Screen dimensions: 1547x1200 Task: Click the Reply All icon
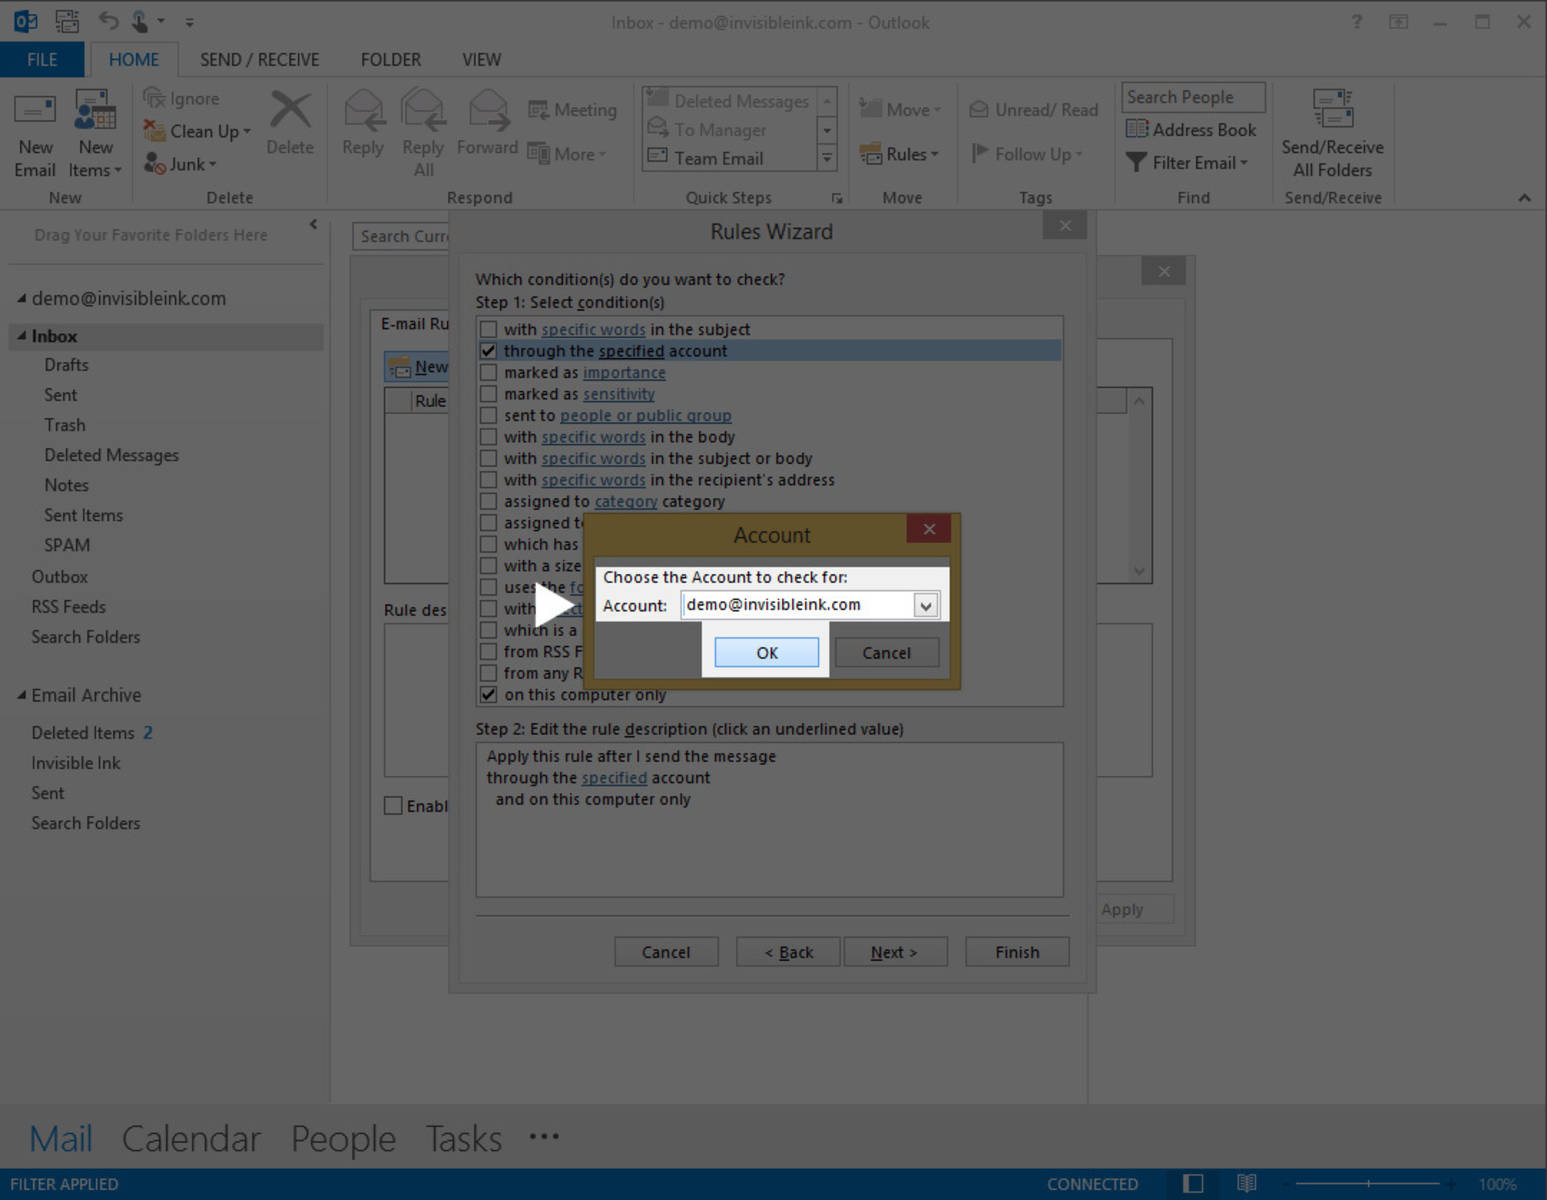point(423,110)
